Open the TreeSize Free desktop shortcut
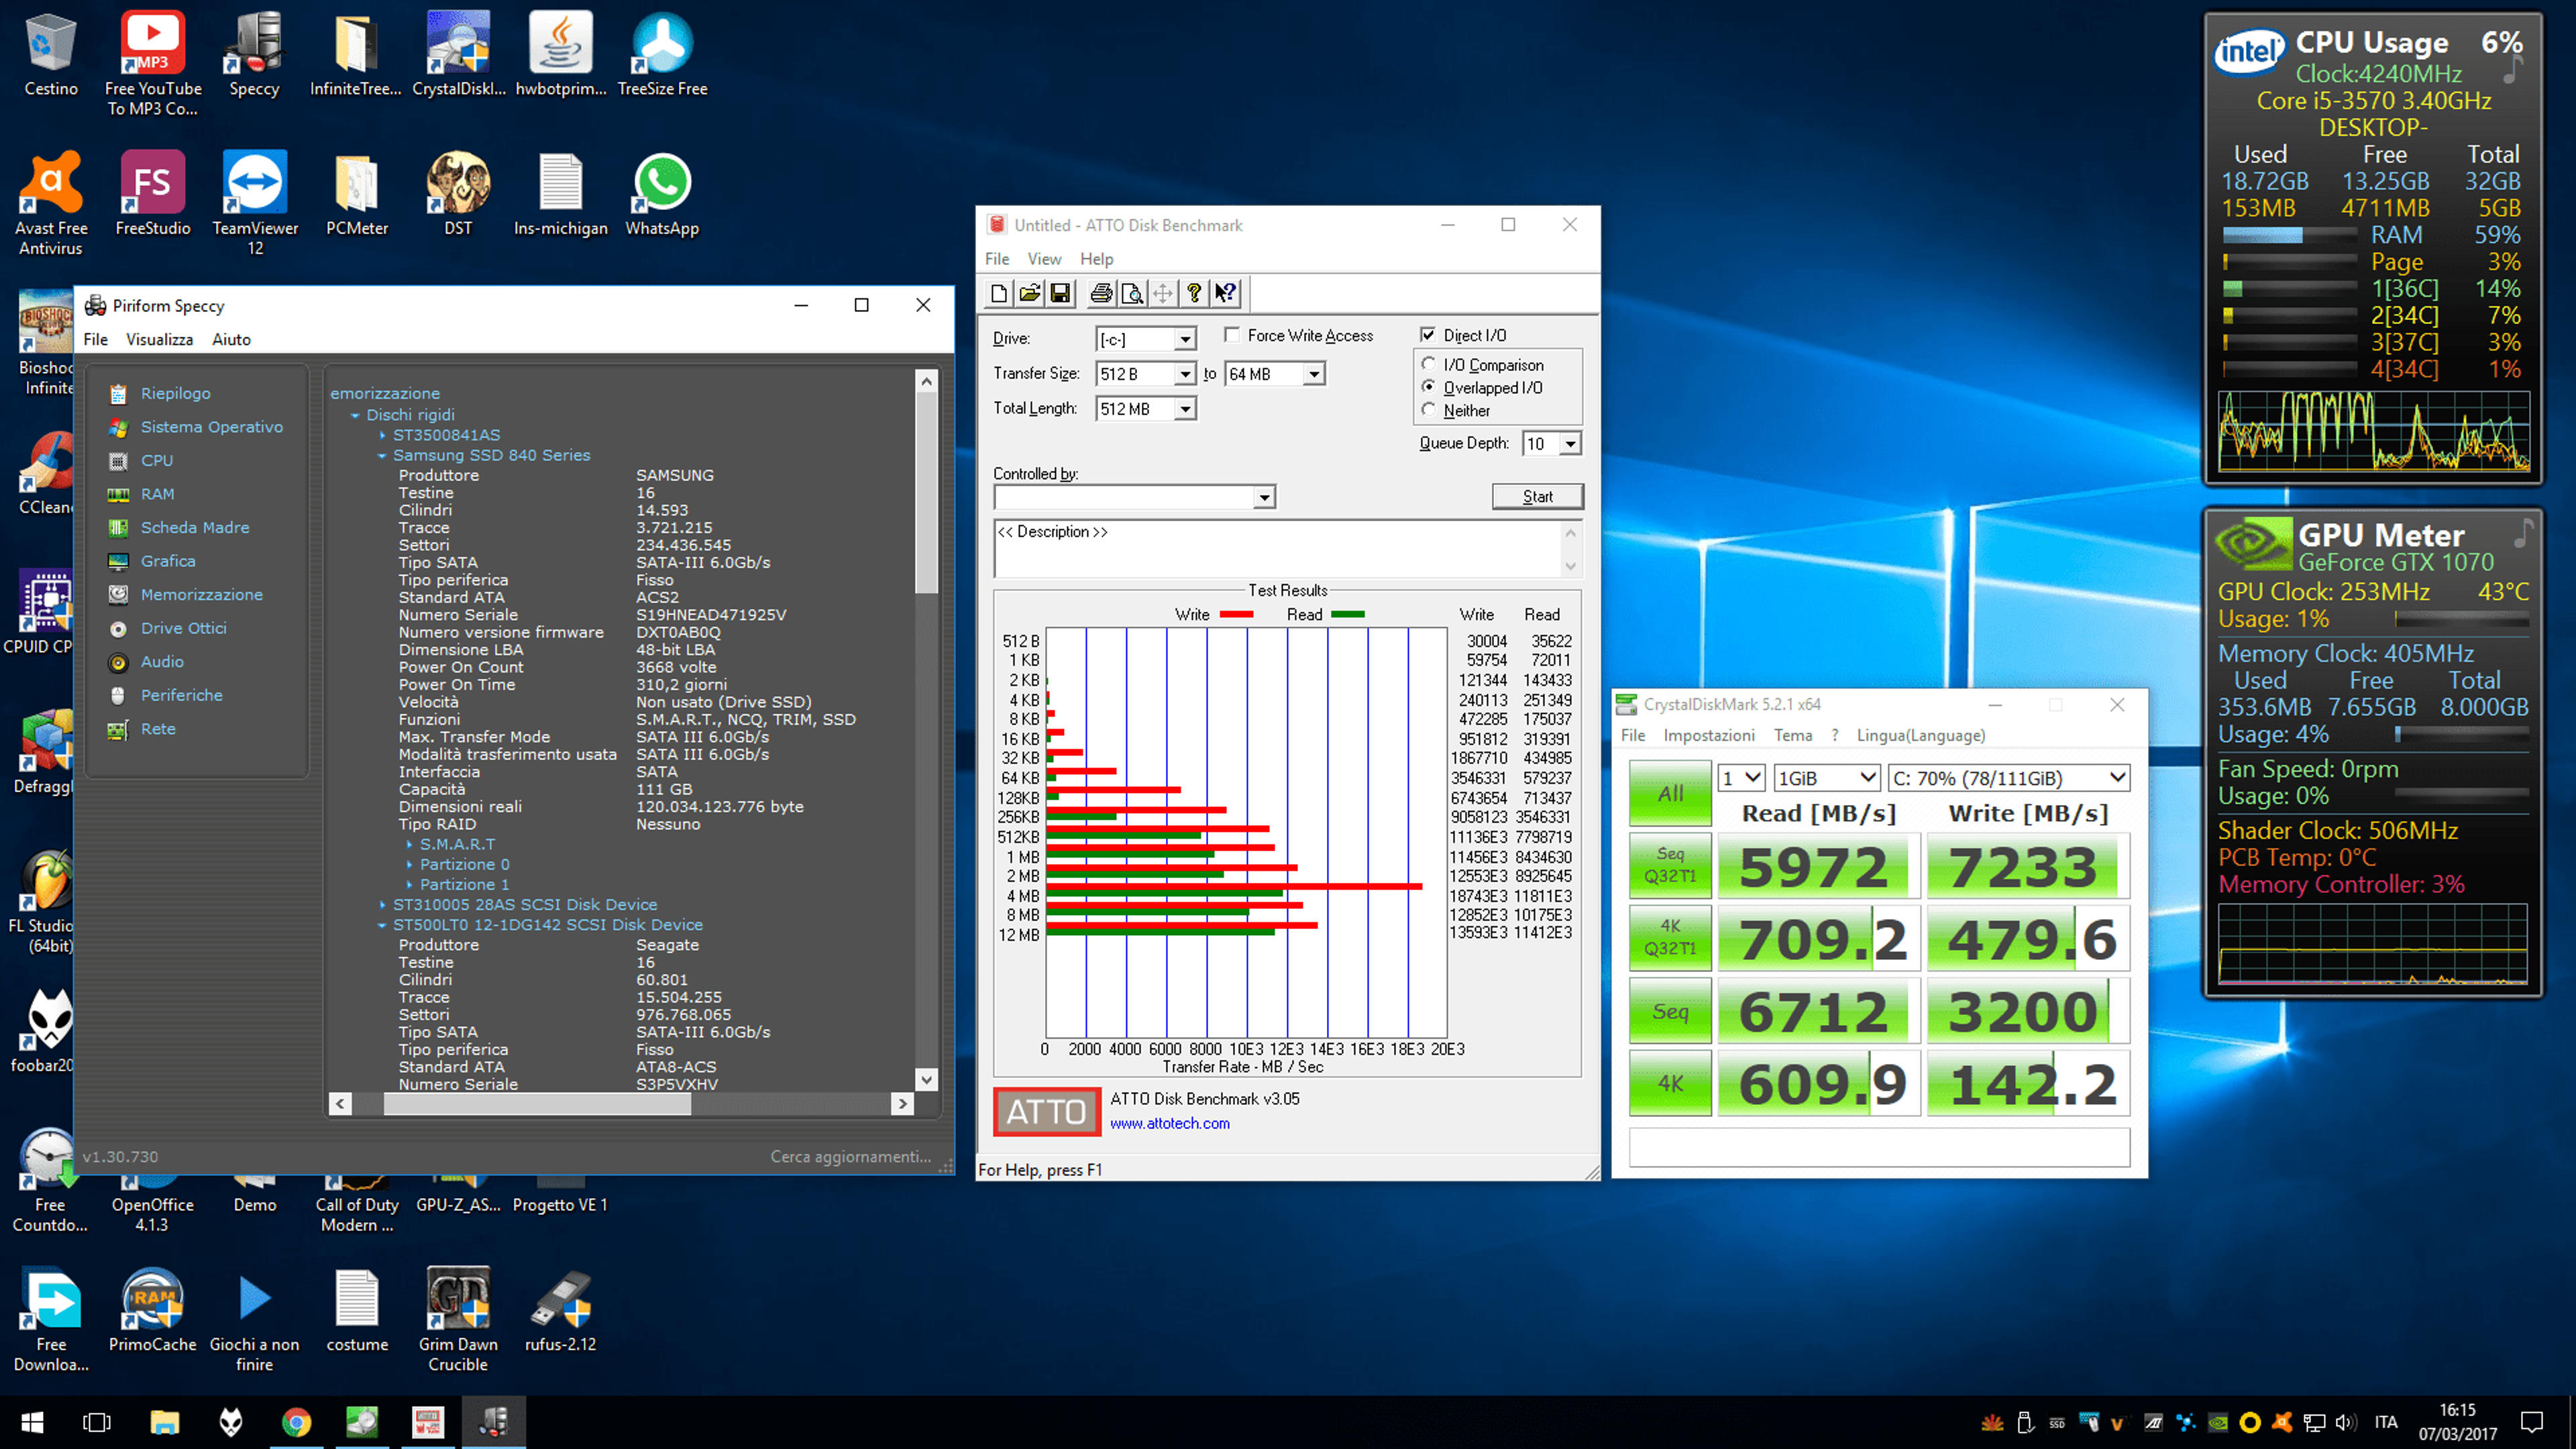Viewport: 2576px width, 1449px height. click(x=662, y=55)
